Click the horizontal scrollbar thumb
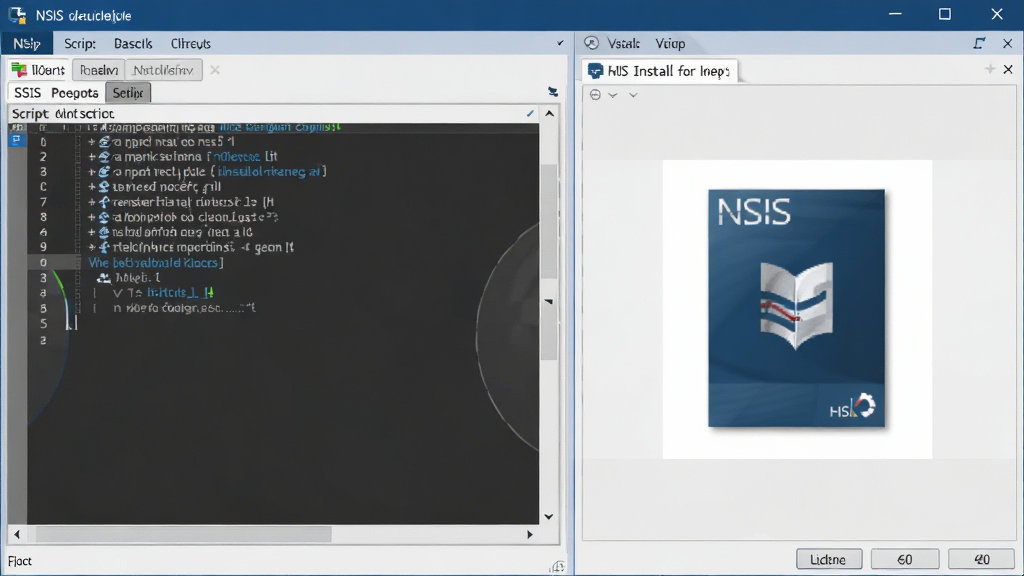 coord(184,534)
